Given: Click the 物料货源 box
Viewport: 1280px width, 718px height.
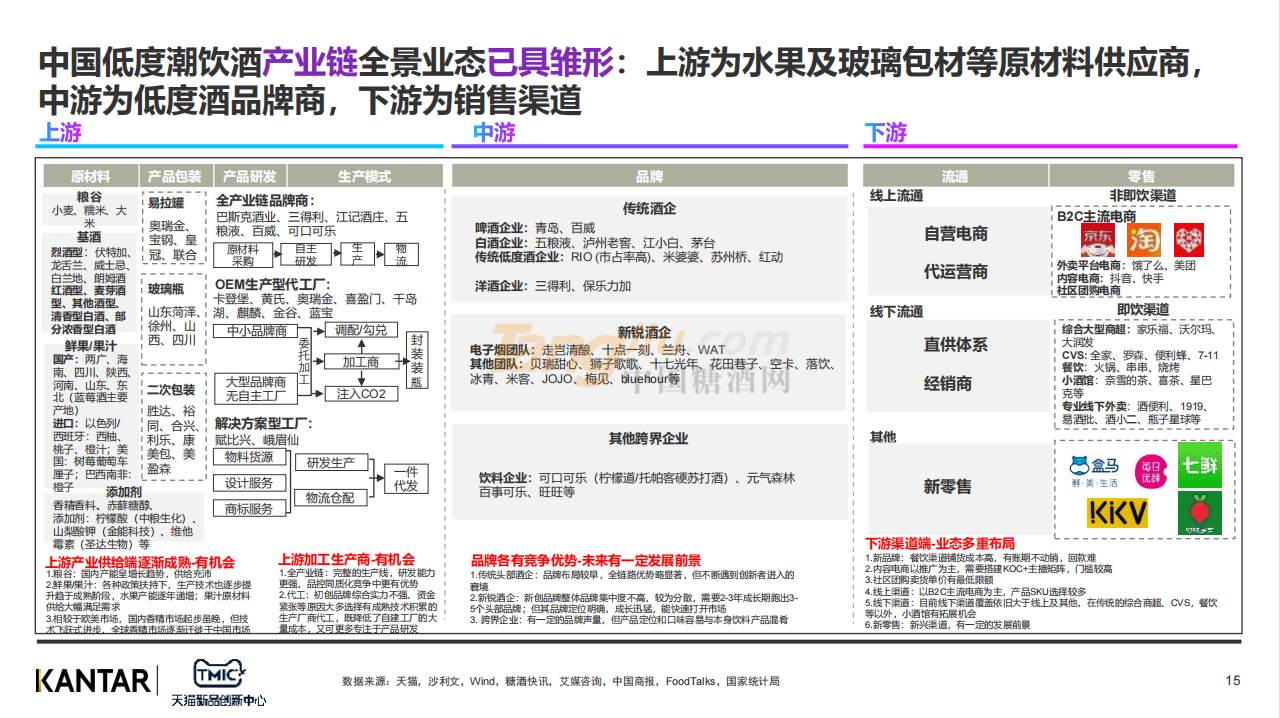Looking at the screenshot, I should pyautogui.click(x=249, y=457).
